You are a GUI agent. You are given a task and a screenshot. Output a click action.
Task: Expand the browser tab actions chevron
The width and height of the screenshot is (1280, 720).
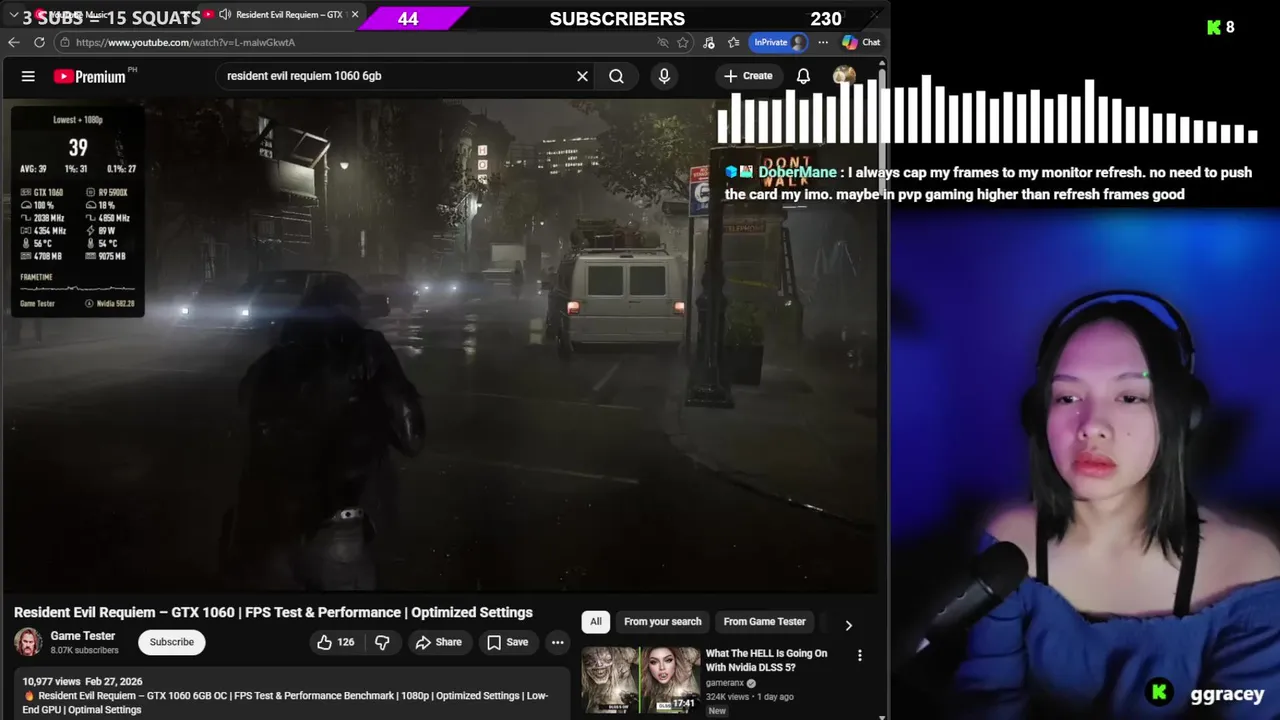click(x=14, y=15)
